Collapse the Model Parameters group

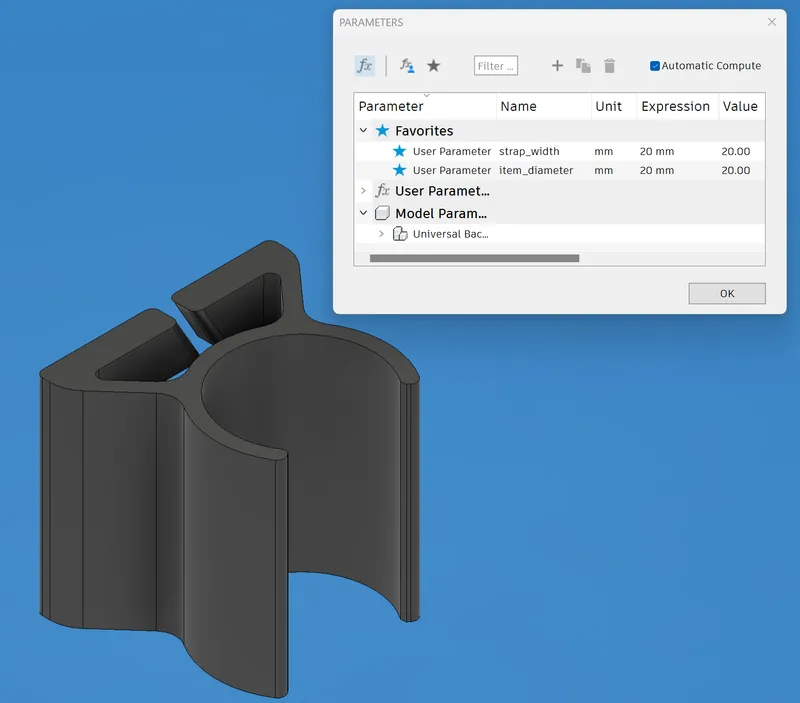tap(363, 213)
